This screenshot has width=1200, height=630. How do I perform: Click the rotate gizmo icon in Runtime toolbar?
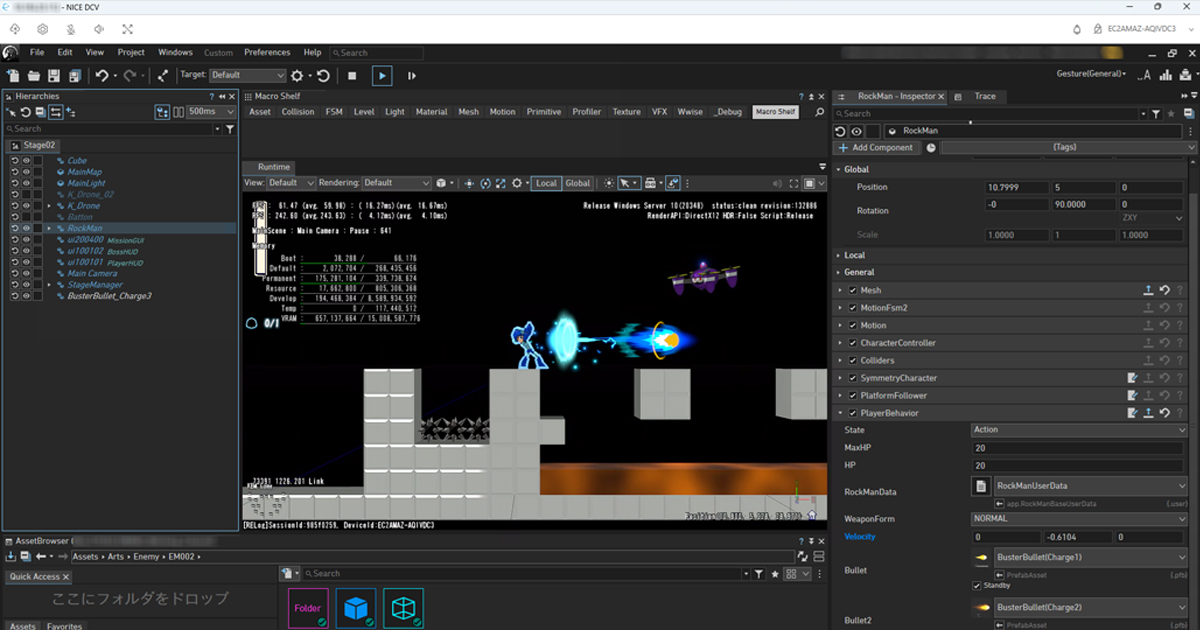[485, 183]
